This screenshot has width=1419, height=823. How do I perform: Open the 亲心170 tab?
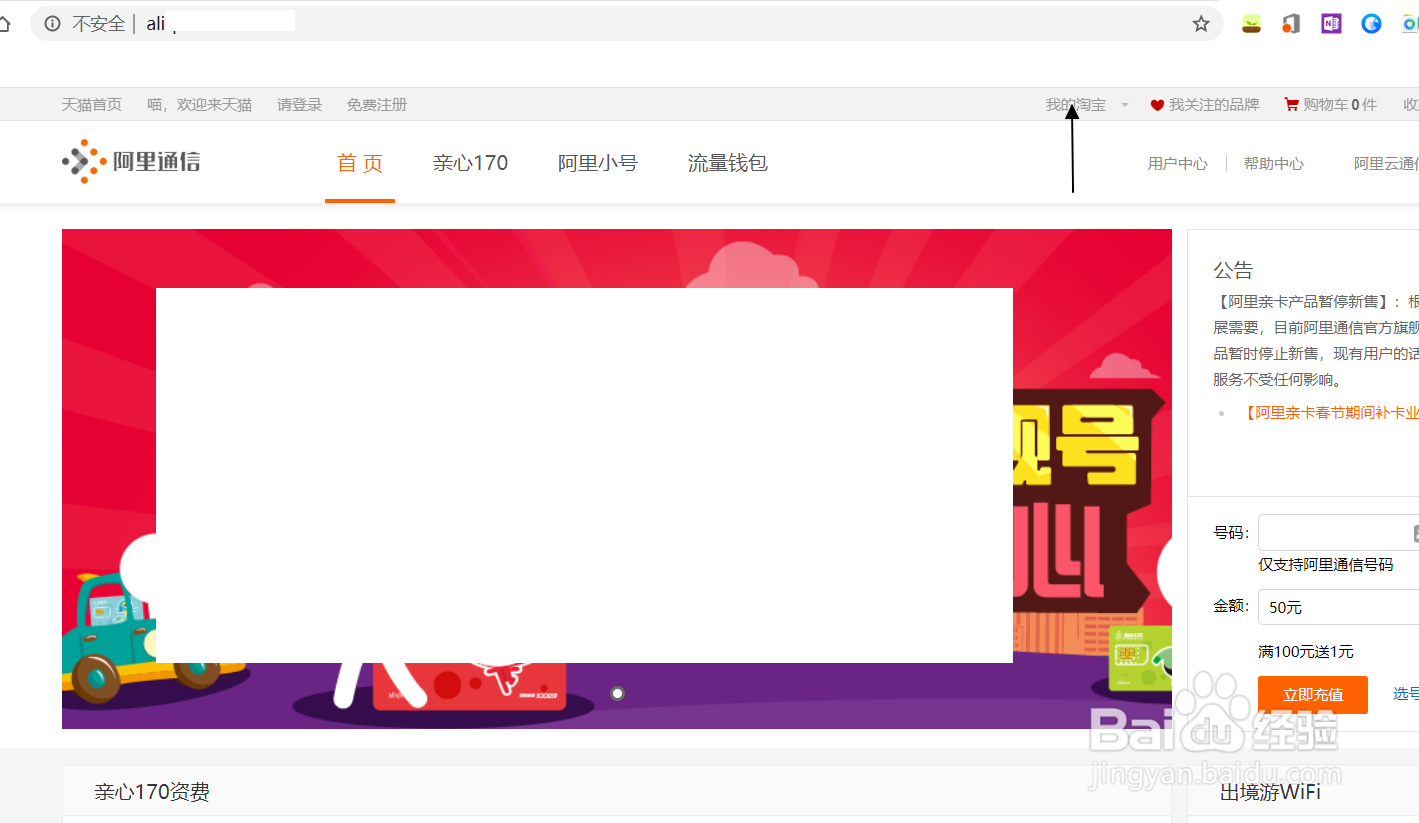(470, 163)
